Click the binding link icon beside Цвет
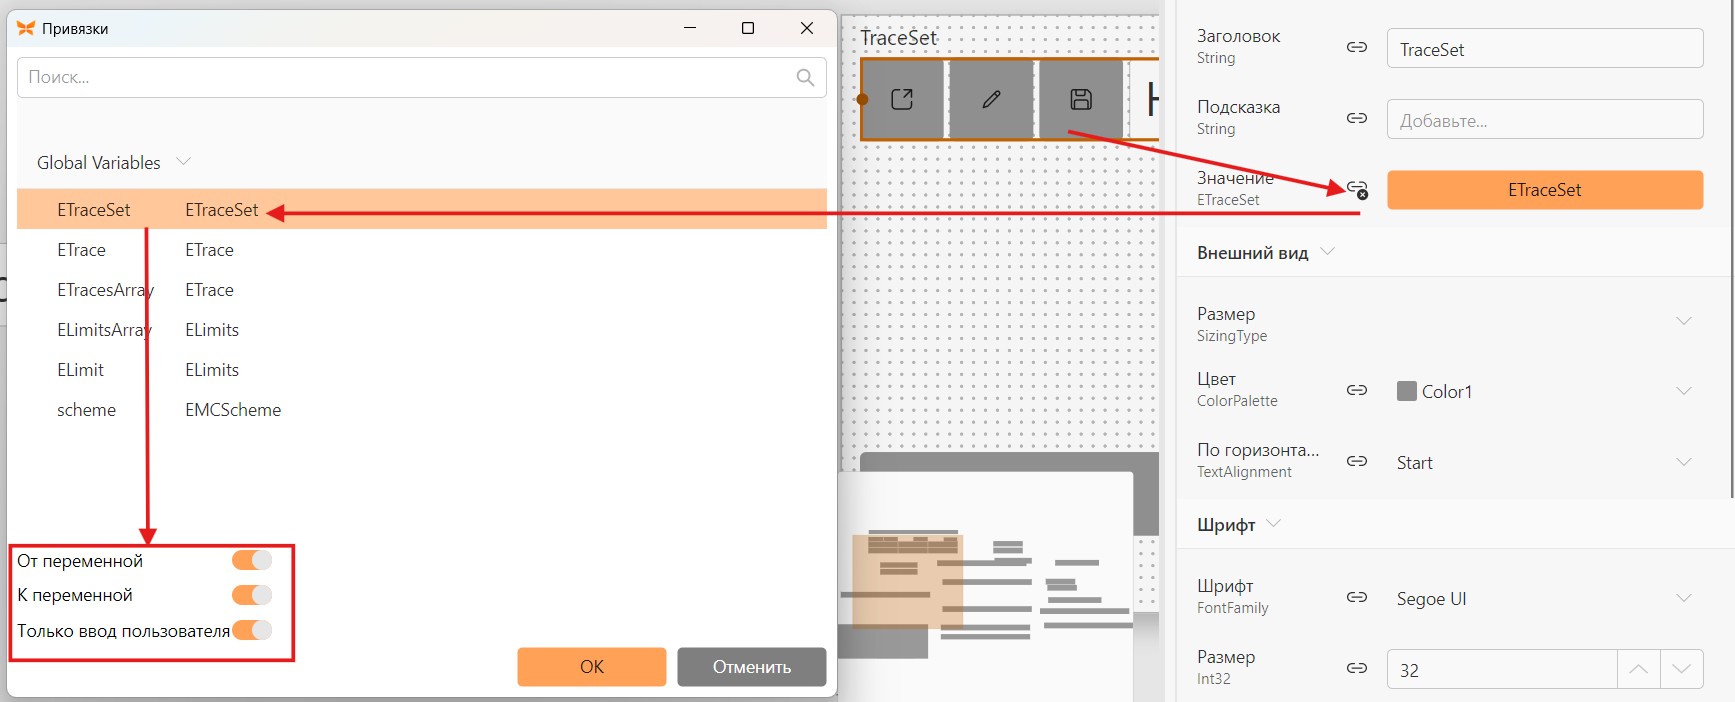 [x=1357, y=390]
